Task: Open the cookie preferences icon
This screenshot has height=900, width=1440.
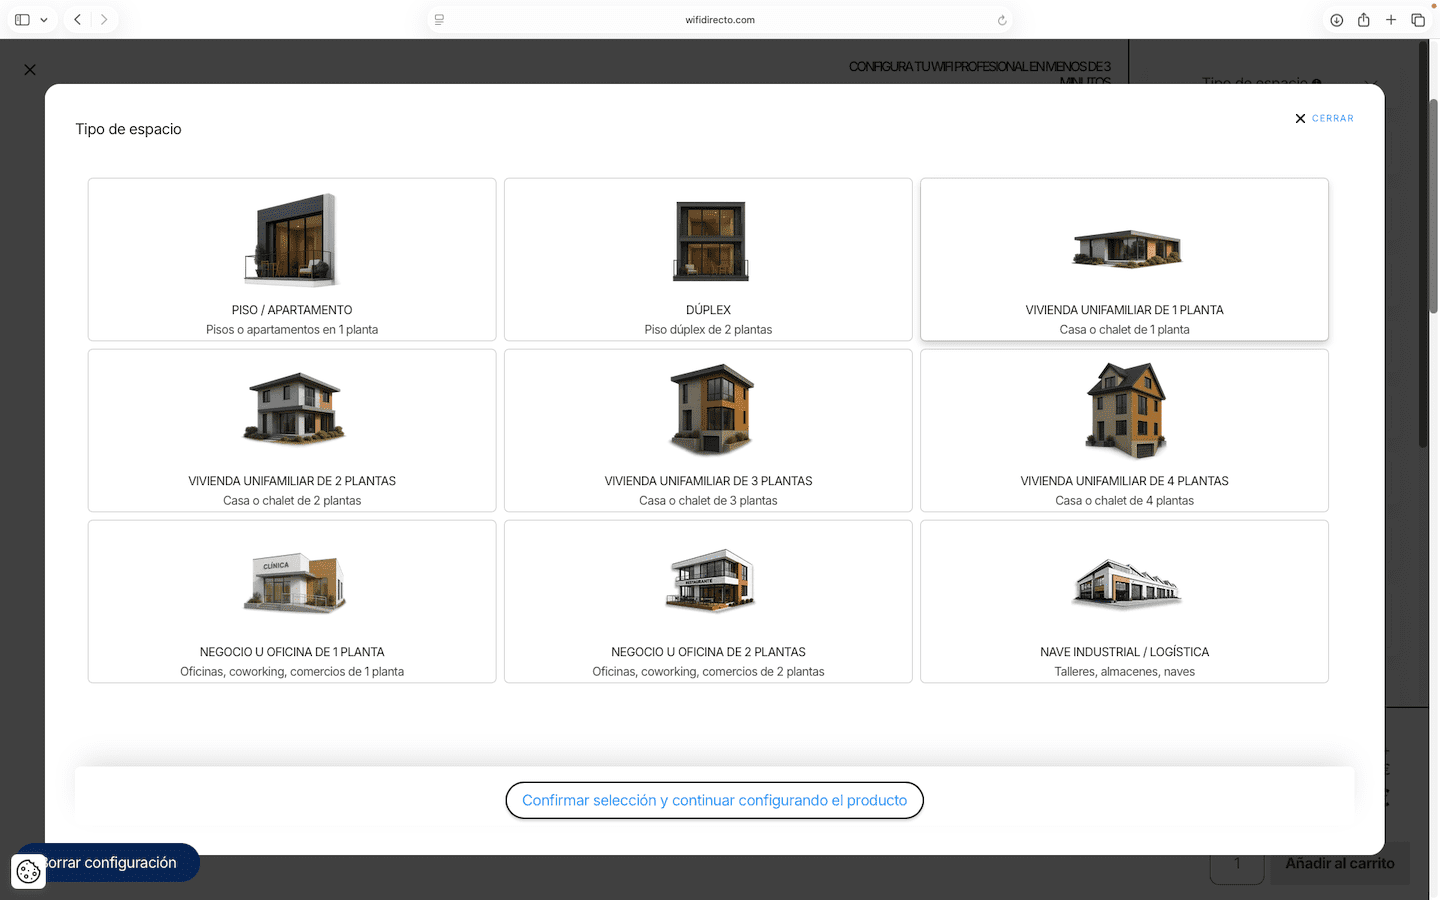Action: click(x=28, y=871)
